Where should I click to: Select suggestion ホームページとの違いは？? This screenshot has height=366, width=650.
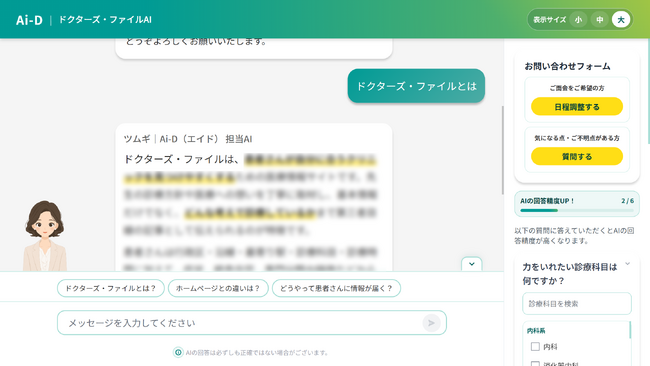[x=218, y=288]
